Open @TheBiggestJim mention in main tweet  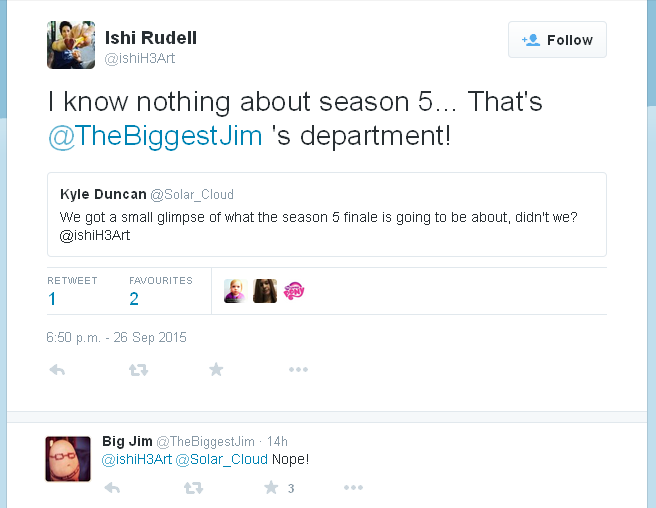(155, 136)
